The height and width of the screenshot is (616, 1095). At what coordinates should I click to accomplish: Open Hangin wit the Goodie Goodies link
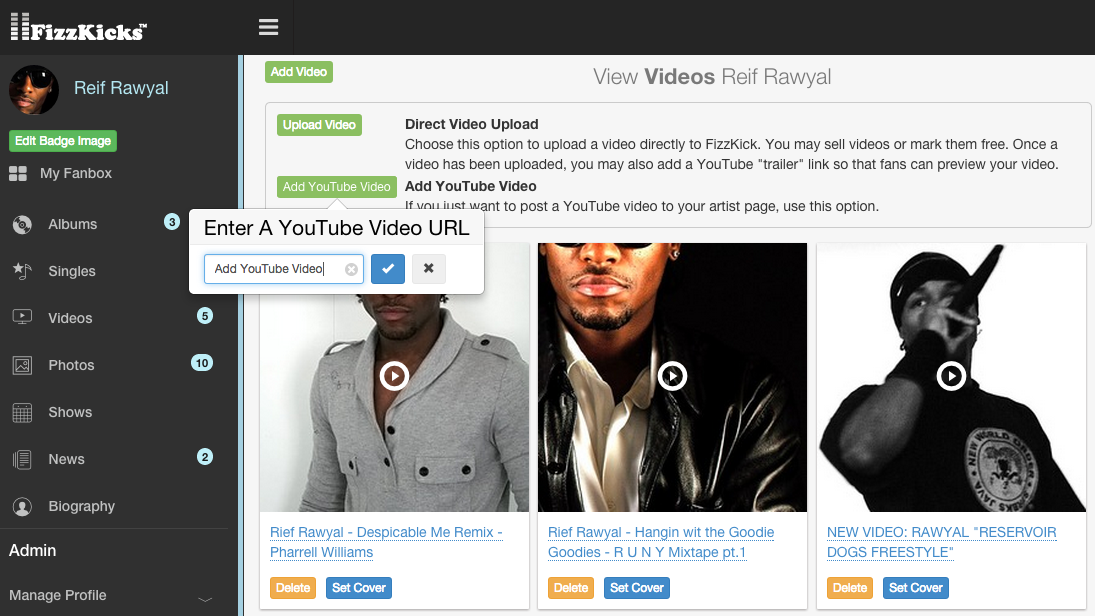point(661,542)
